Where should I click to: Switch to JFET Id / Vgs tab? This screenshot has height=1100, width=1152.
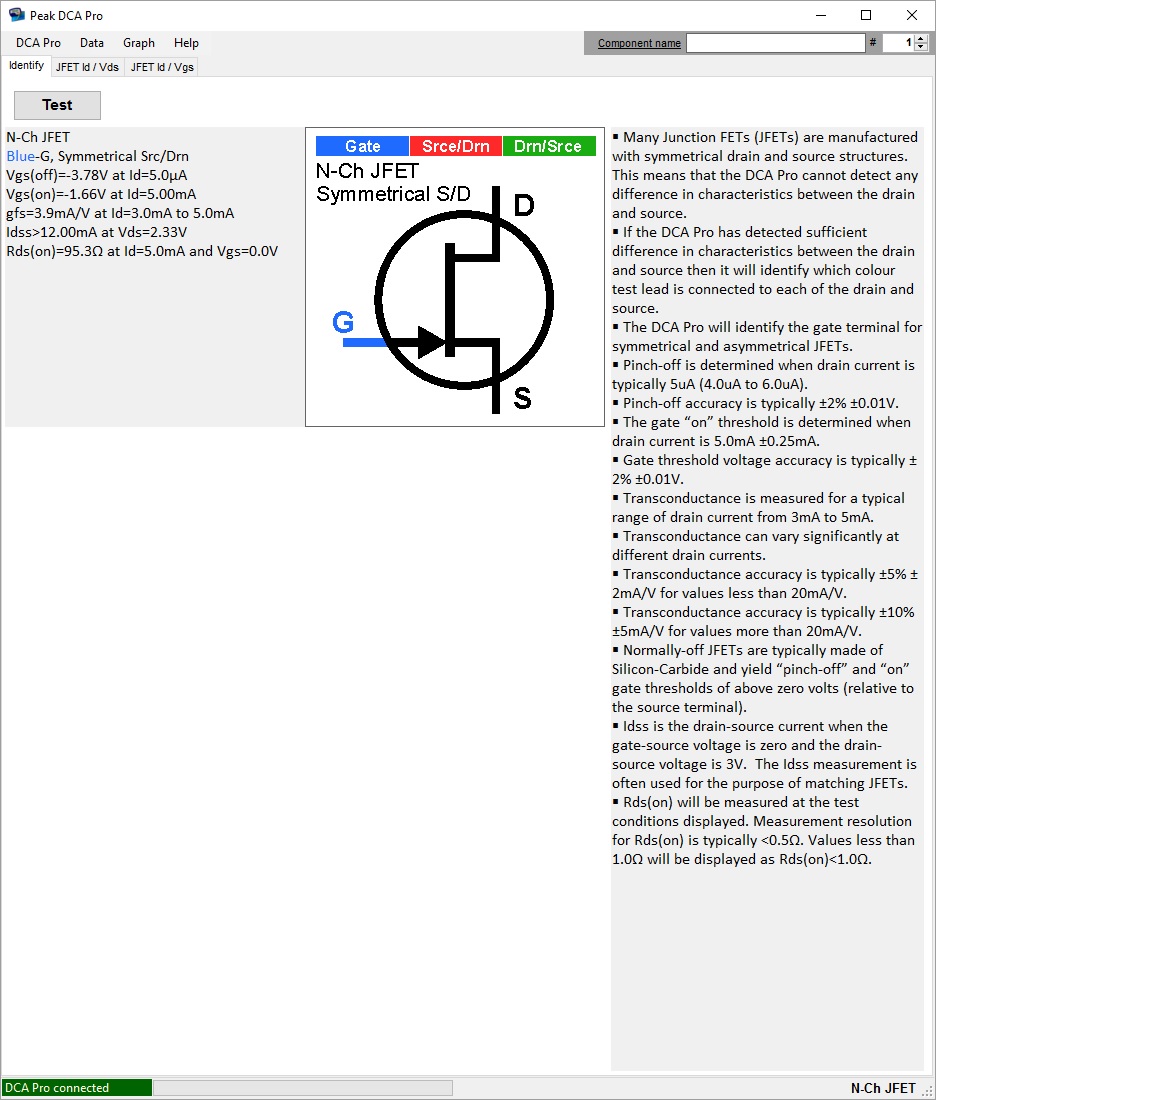[162, 67]
